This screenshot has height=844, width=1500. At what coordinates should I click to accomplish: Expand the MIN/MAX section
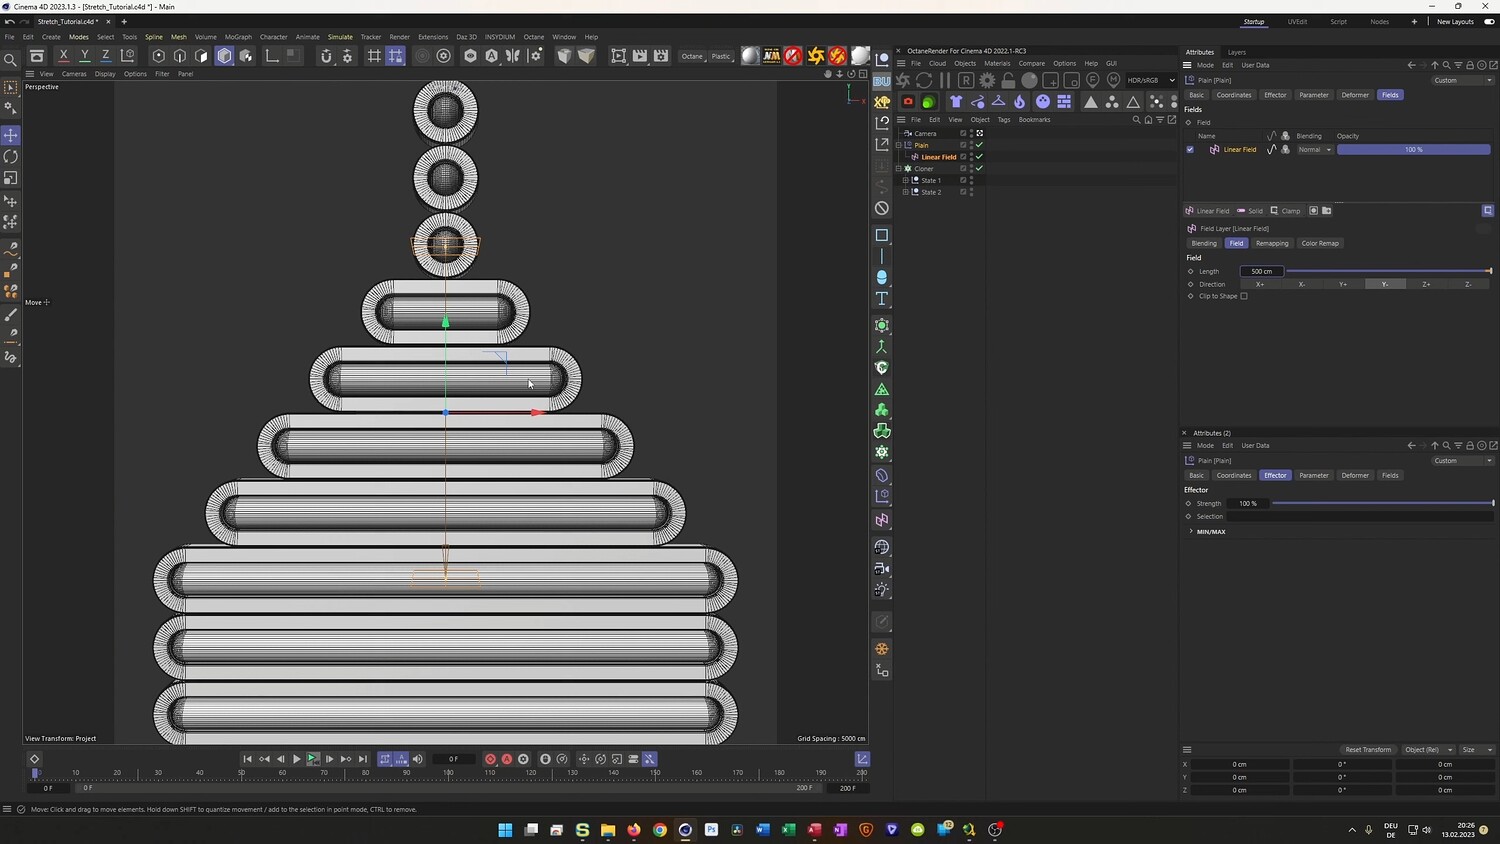(1191, 532)
